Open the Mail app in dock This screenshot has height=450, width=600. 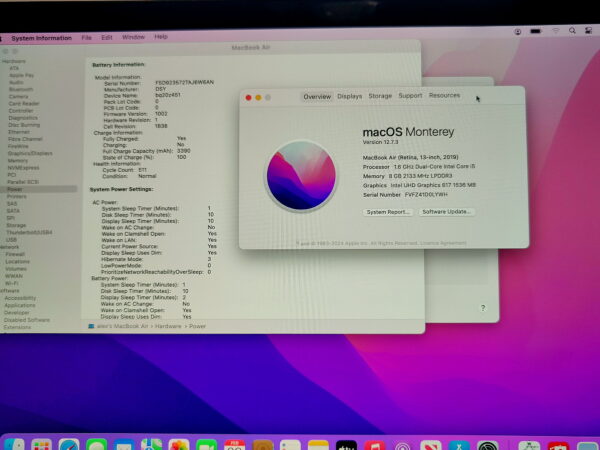[x=124, y=445]
